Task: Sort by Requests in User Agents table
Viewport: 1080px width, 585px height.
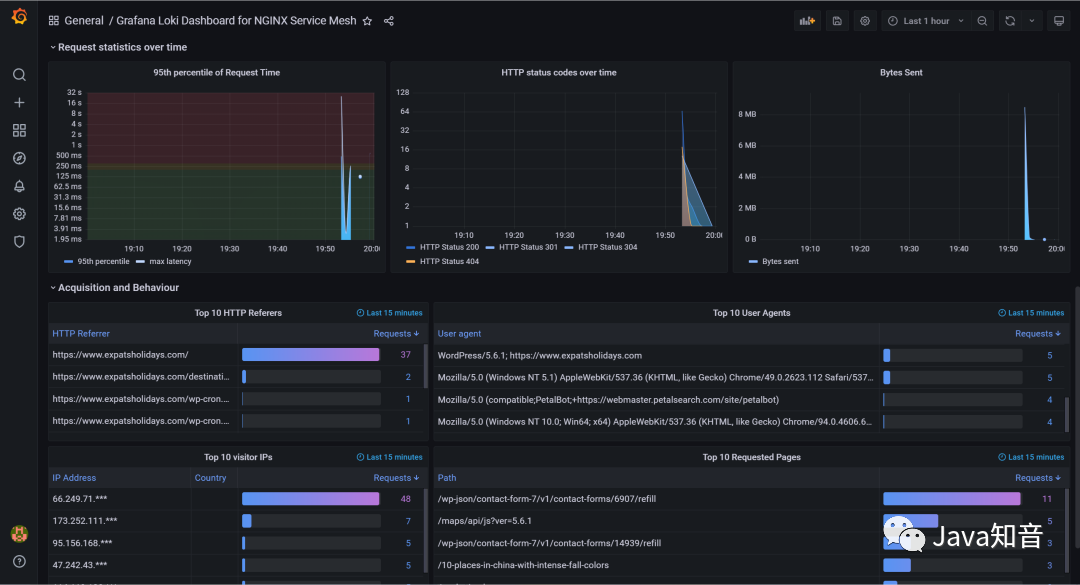Action: [1038, 333]
